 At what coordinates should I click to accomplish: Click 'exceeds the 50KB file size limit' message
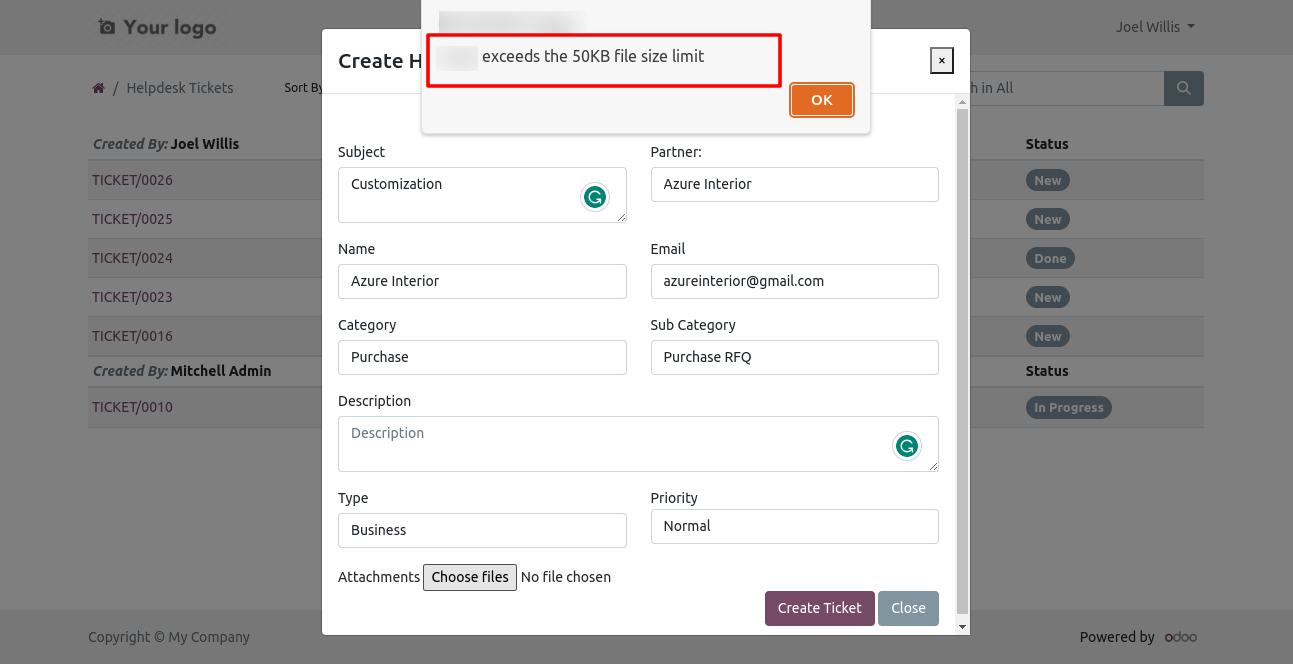point(593,56)
